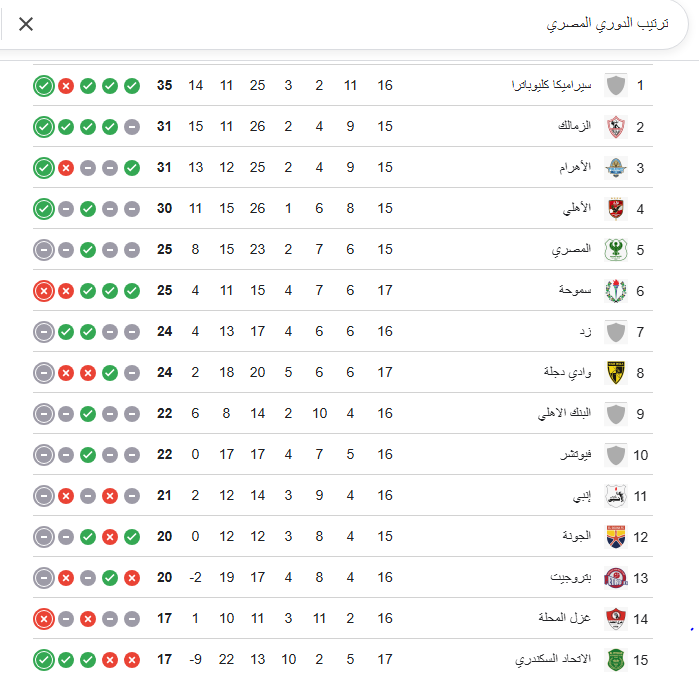Click the الزمالك club logo

[x=616, y=127]
